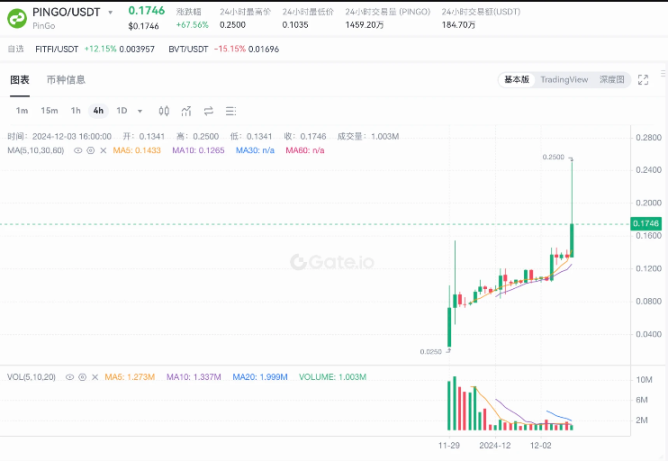
Task: Remove the MA indicator with X
Action: [x=101, y=150]
